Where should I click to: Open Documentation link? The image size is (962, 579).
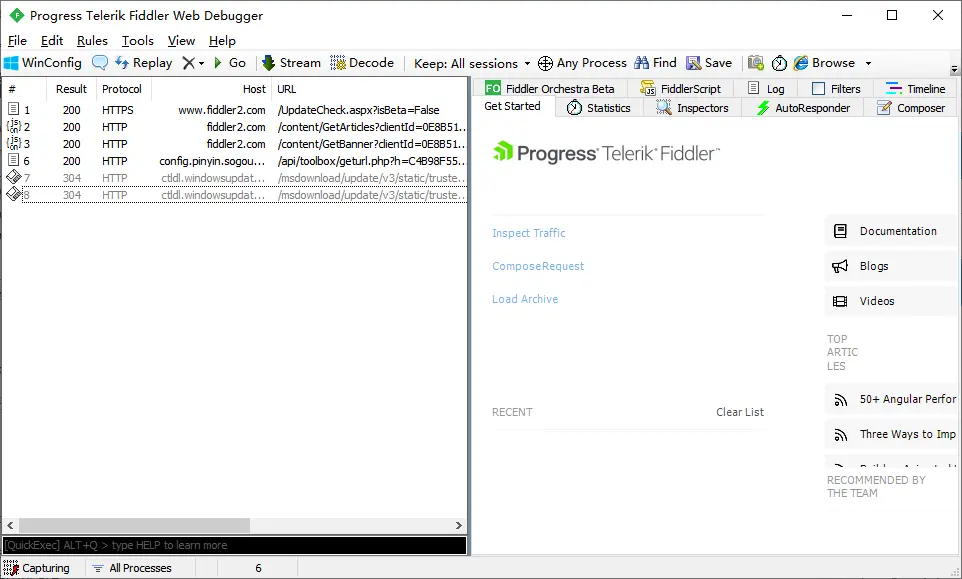890,231
